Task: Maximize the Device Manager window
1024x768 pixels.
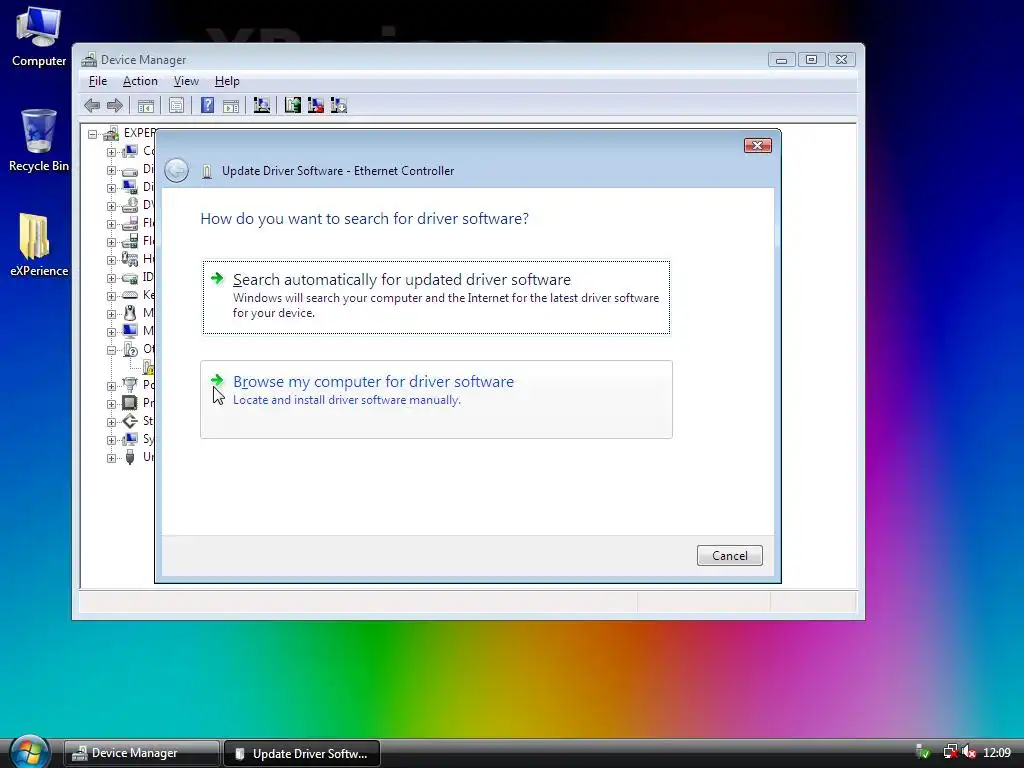Action: pos(811,59)
